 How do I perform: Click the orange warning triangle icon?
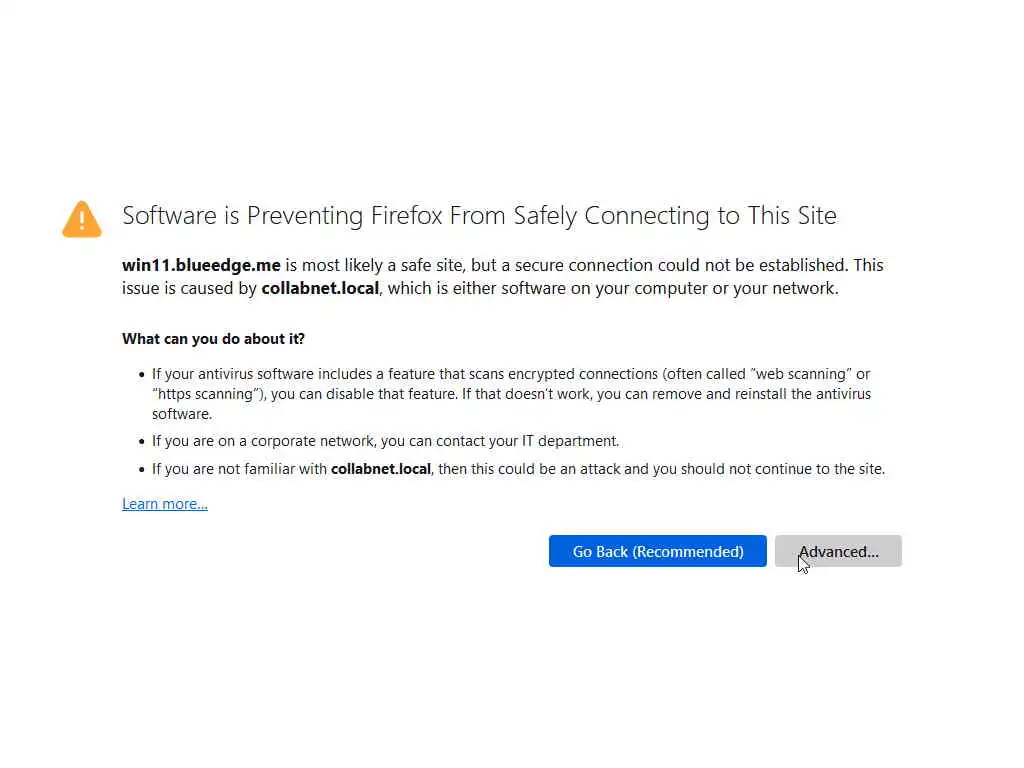[82, 218]
